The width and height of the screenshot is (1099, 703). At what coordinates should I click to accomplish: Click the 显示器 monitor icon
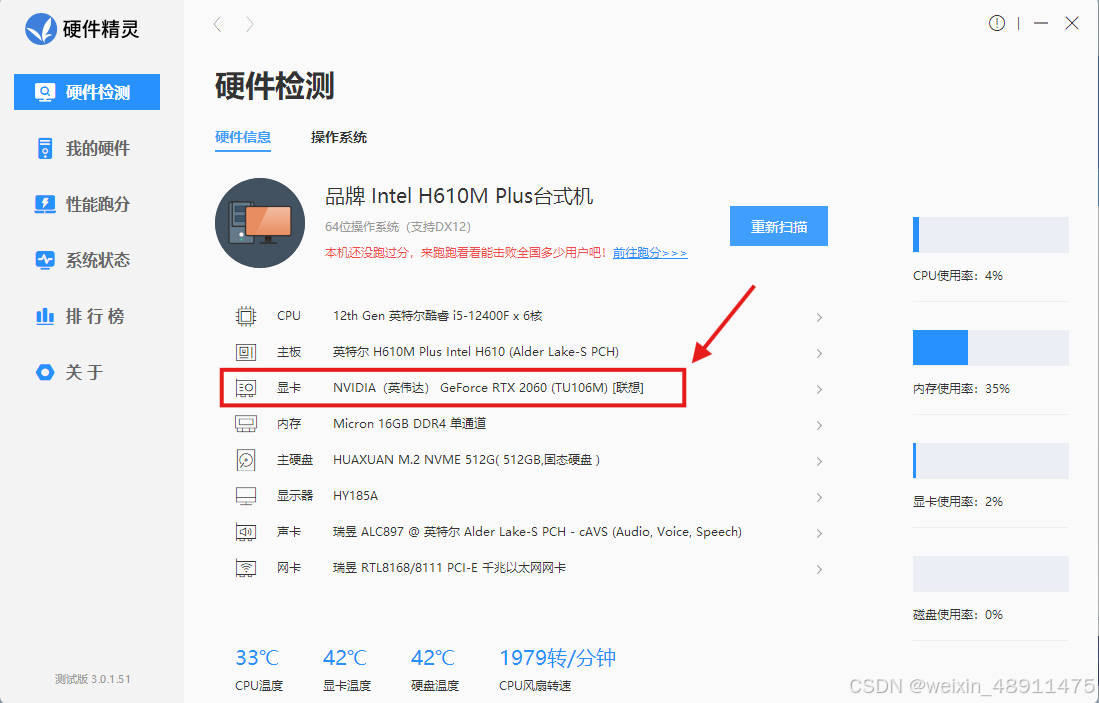tap(246, 496)
